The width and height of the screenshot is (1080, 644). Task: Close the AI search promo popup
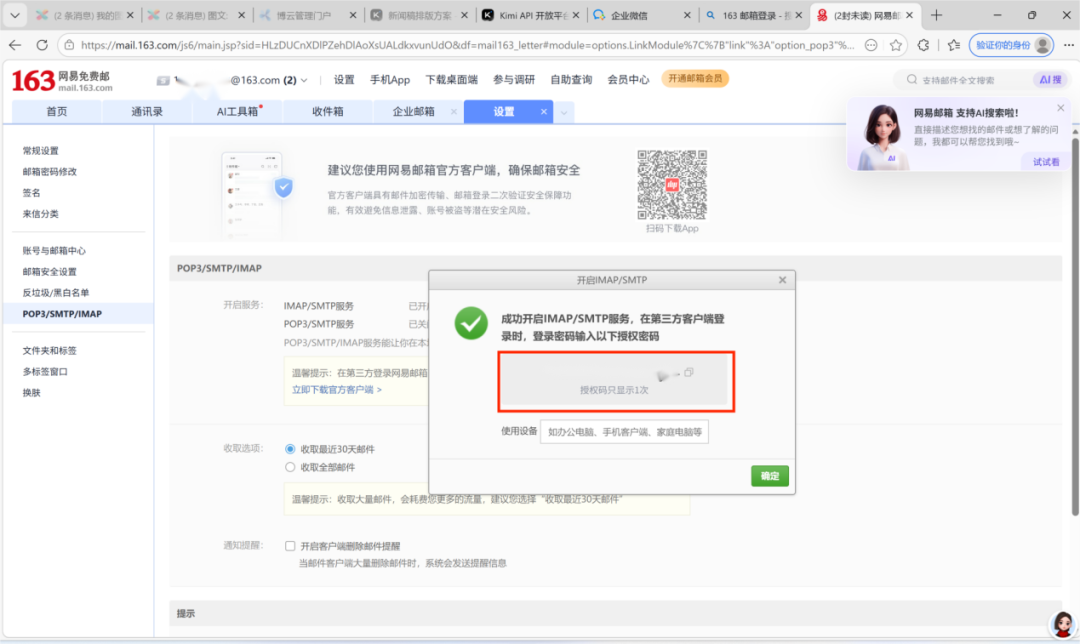tap(1061, 108)
